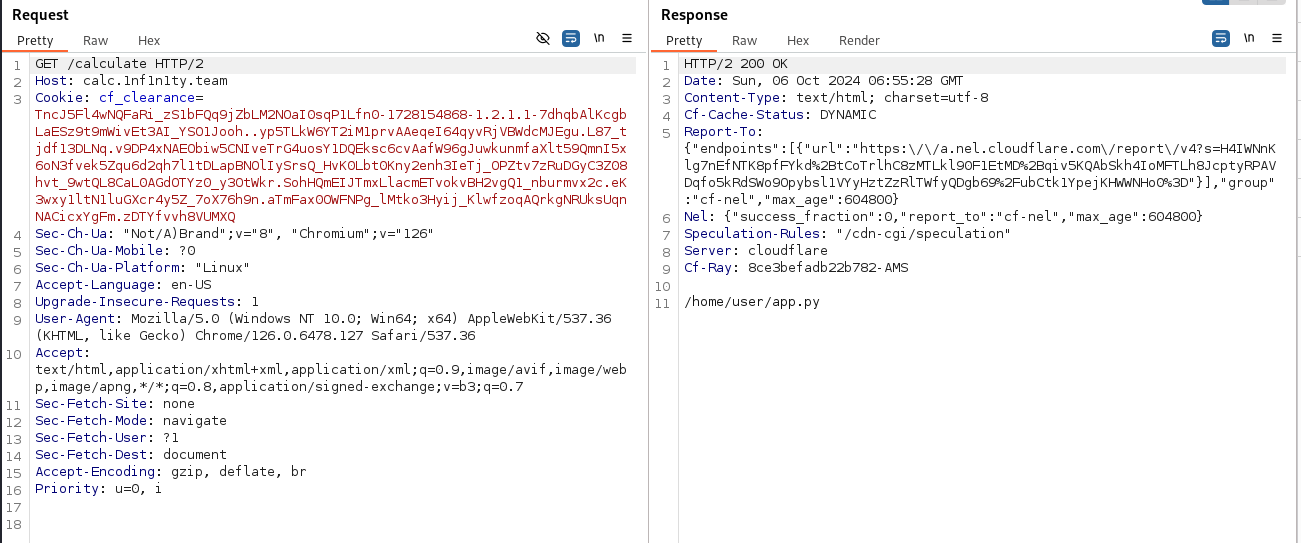Switch Request view to Raw tab
The height and width of the screenshot is (543, 1301).
click(x=96, y=41)
